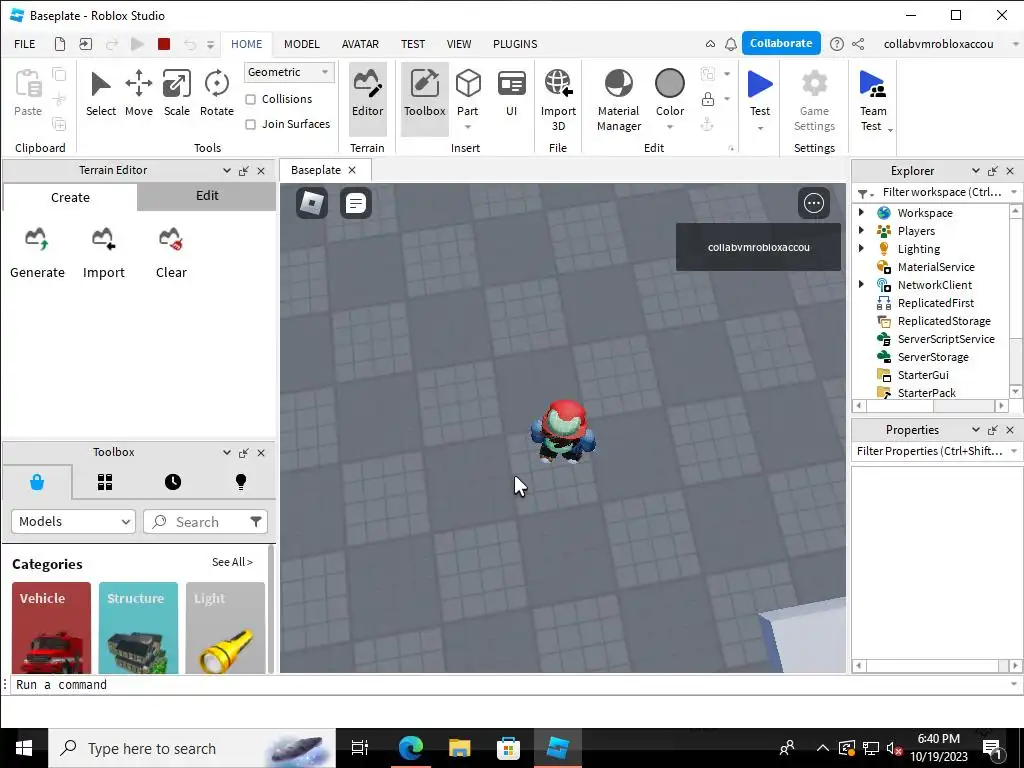Start the Test play button
1024x768 pixels.
760,85
